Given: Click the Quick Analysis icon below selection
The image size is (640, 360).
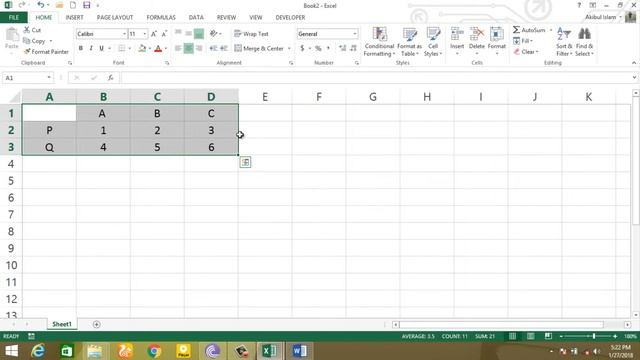Looking at the screenshot, I should [x=245, y=162].
